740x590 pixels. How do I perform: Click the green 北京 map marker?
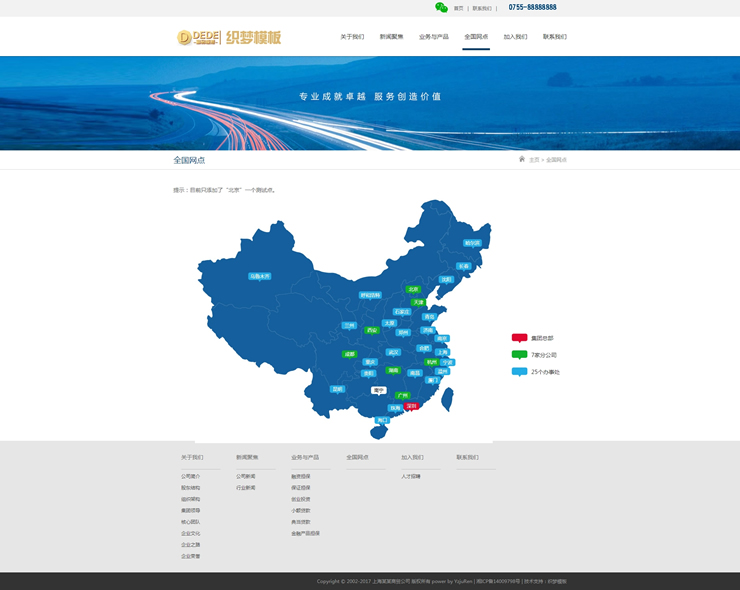414,289
